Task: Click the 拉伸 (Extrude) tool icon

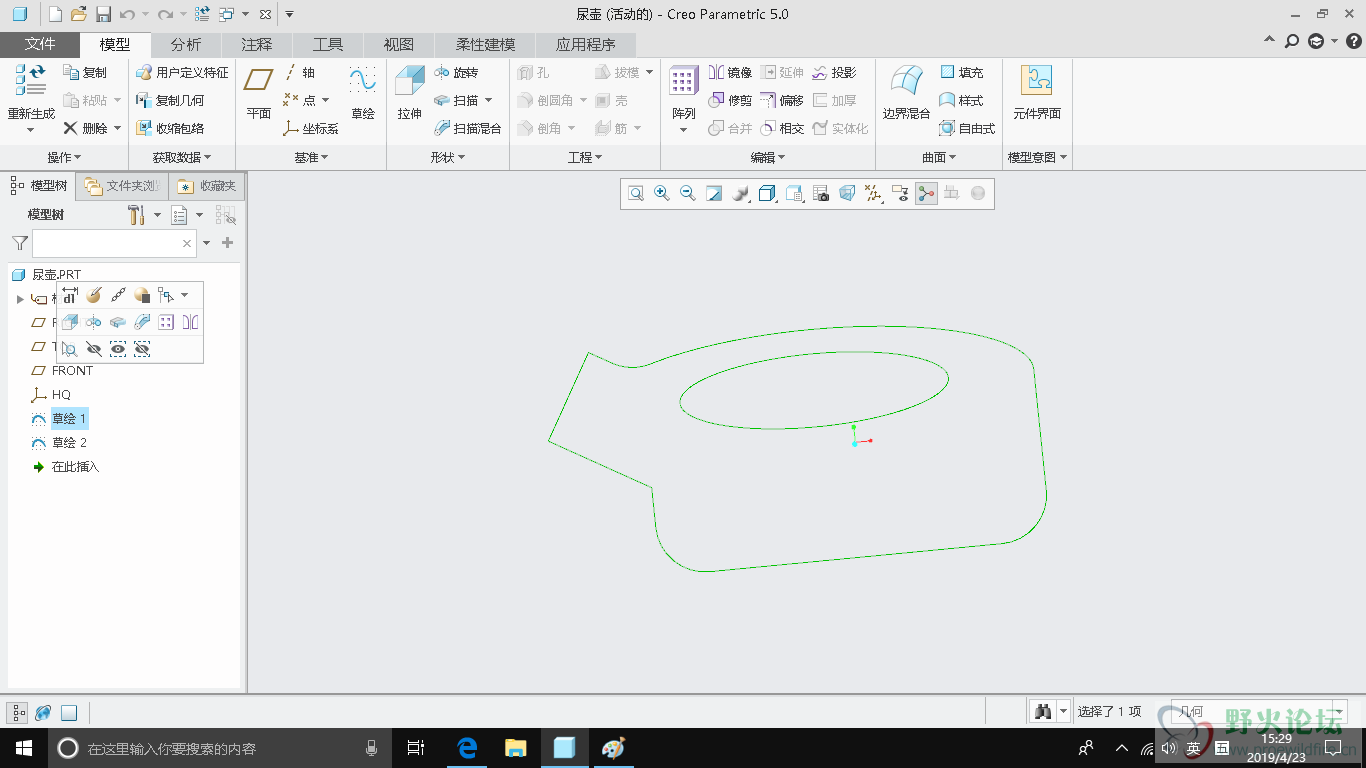Action: pos(410,81)
